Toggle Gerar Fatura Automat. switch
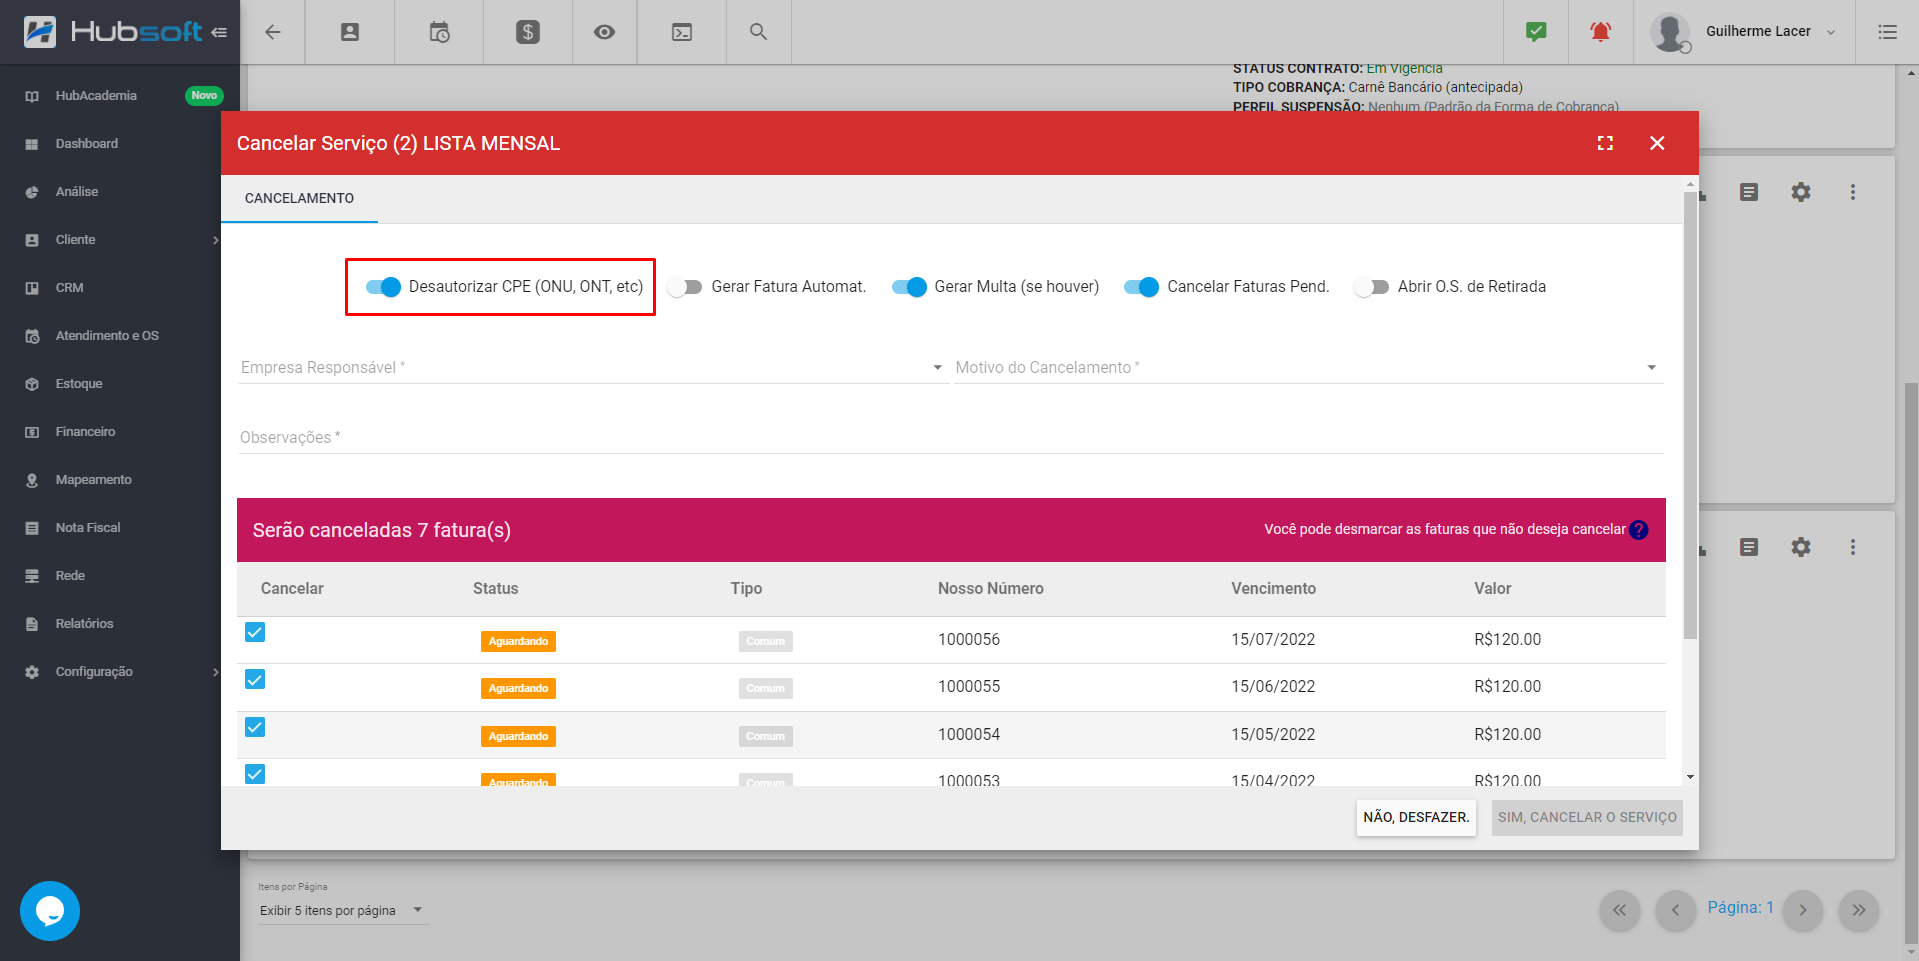Image resolution: width=1919 pixels, height=961 pixels. click(x=685, y=287)
